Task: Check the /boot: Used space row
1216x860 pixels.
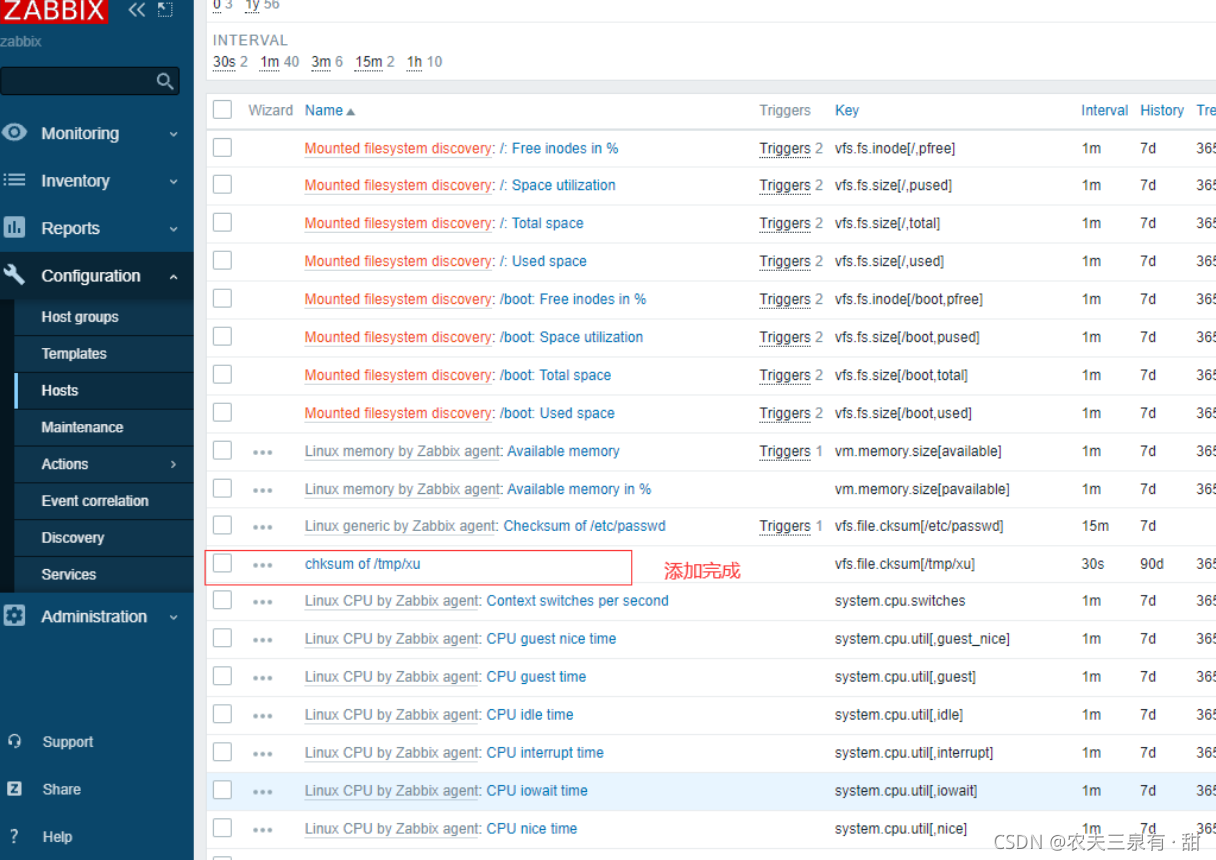Action: tap(222, 411)
